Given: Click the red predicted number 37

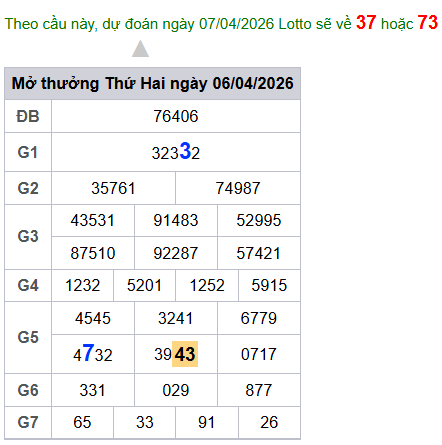Looking at the screenshot, I should point(366,23).
